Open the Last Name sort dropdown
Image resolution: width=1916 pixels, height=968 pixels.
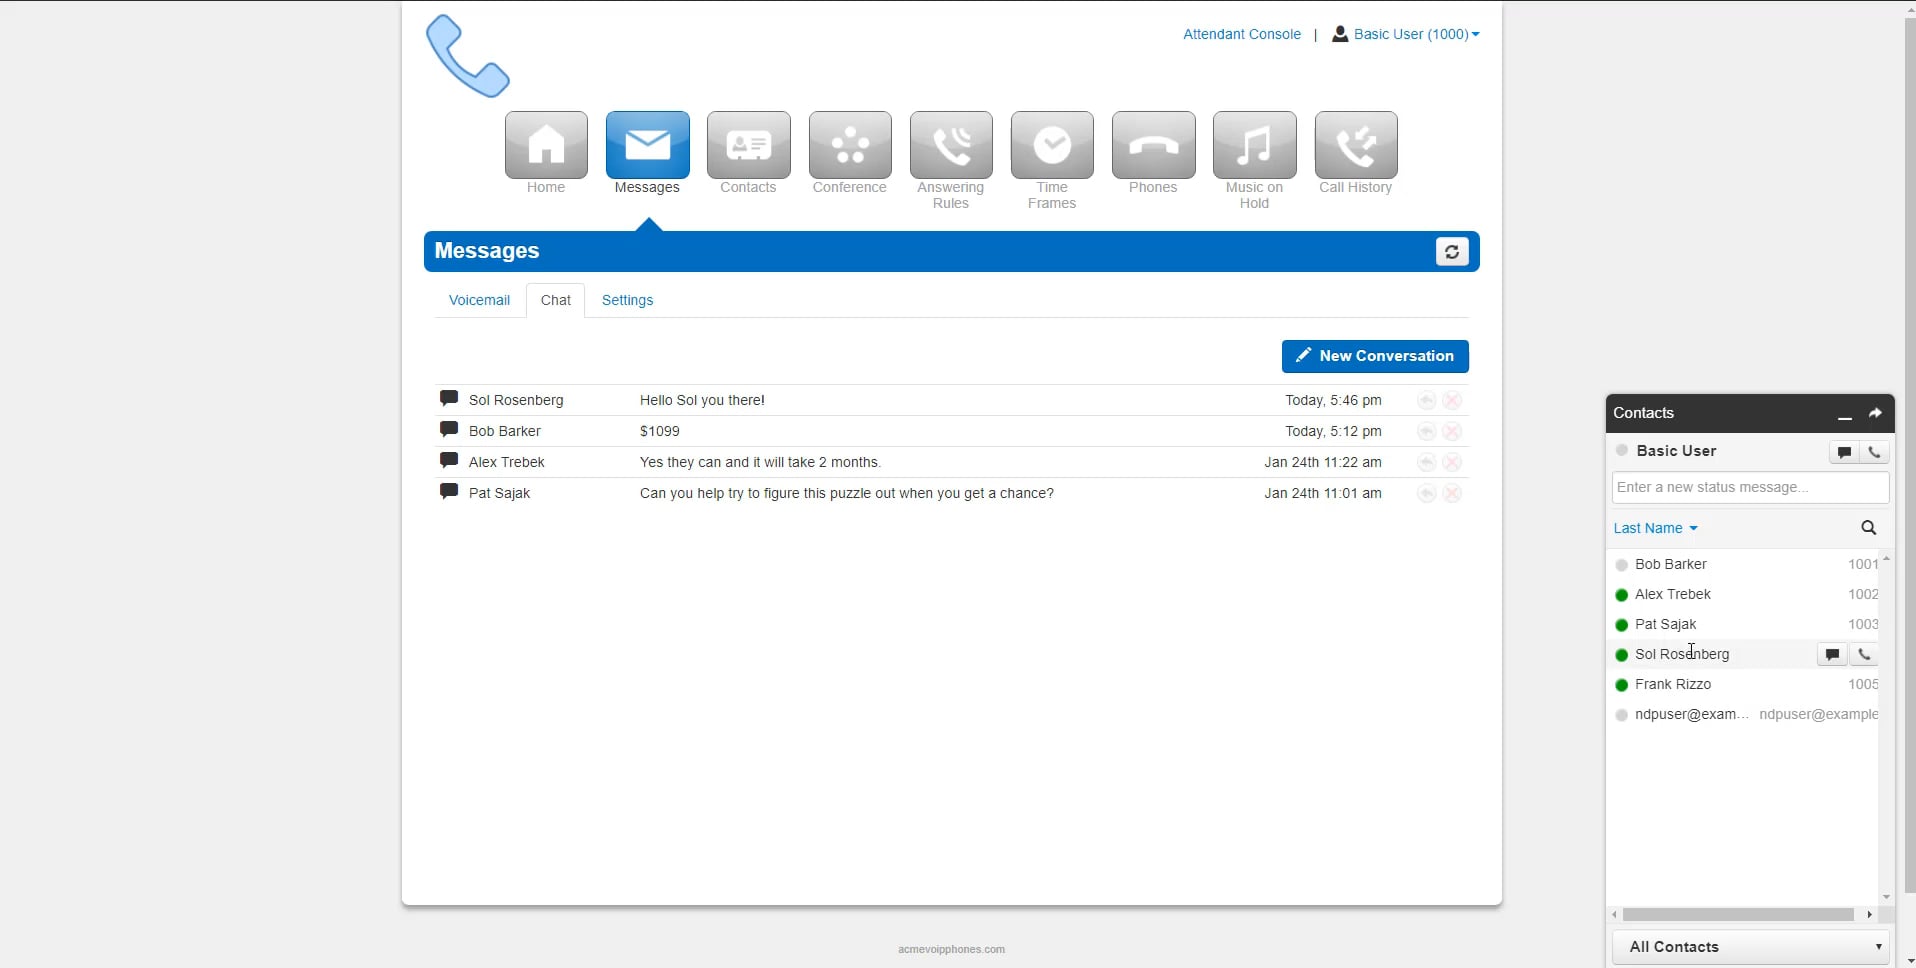1655,528
